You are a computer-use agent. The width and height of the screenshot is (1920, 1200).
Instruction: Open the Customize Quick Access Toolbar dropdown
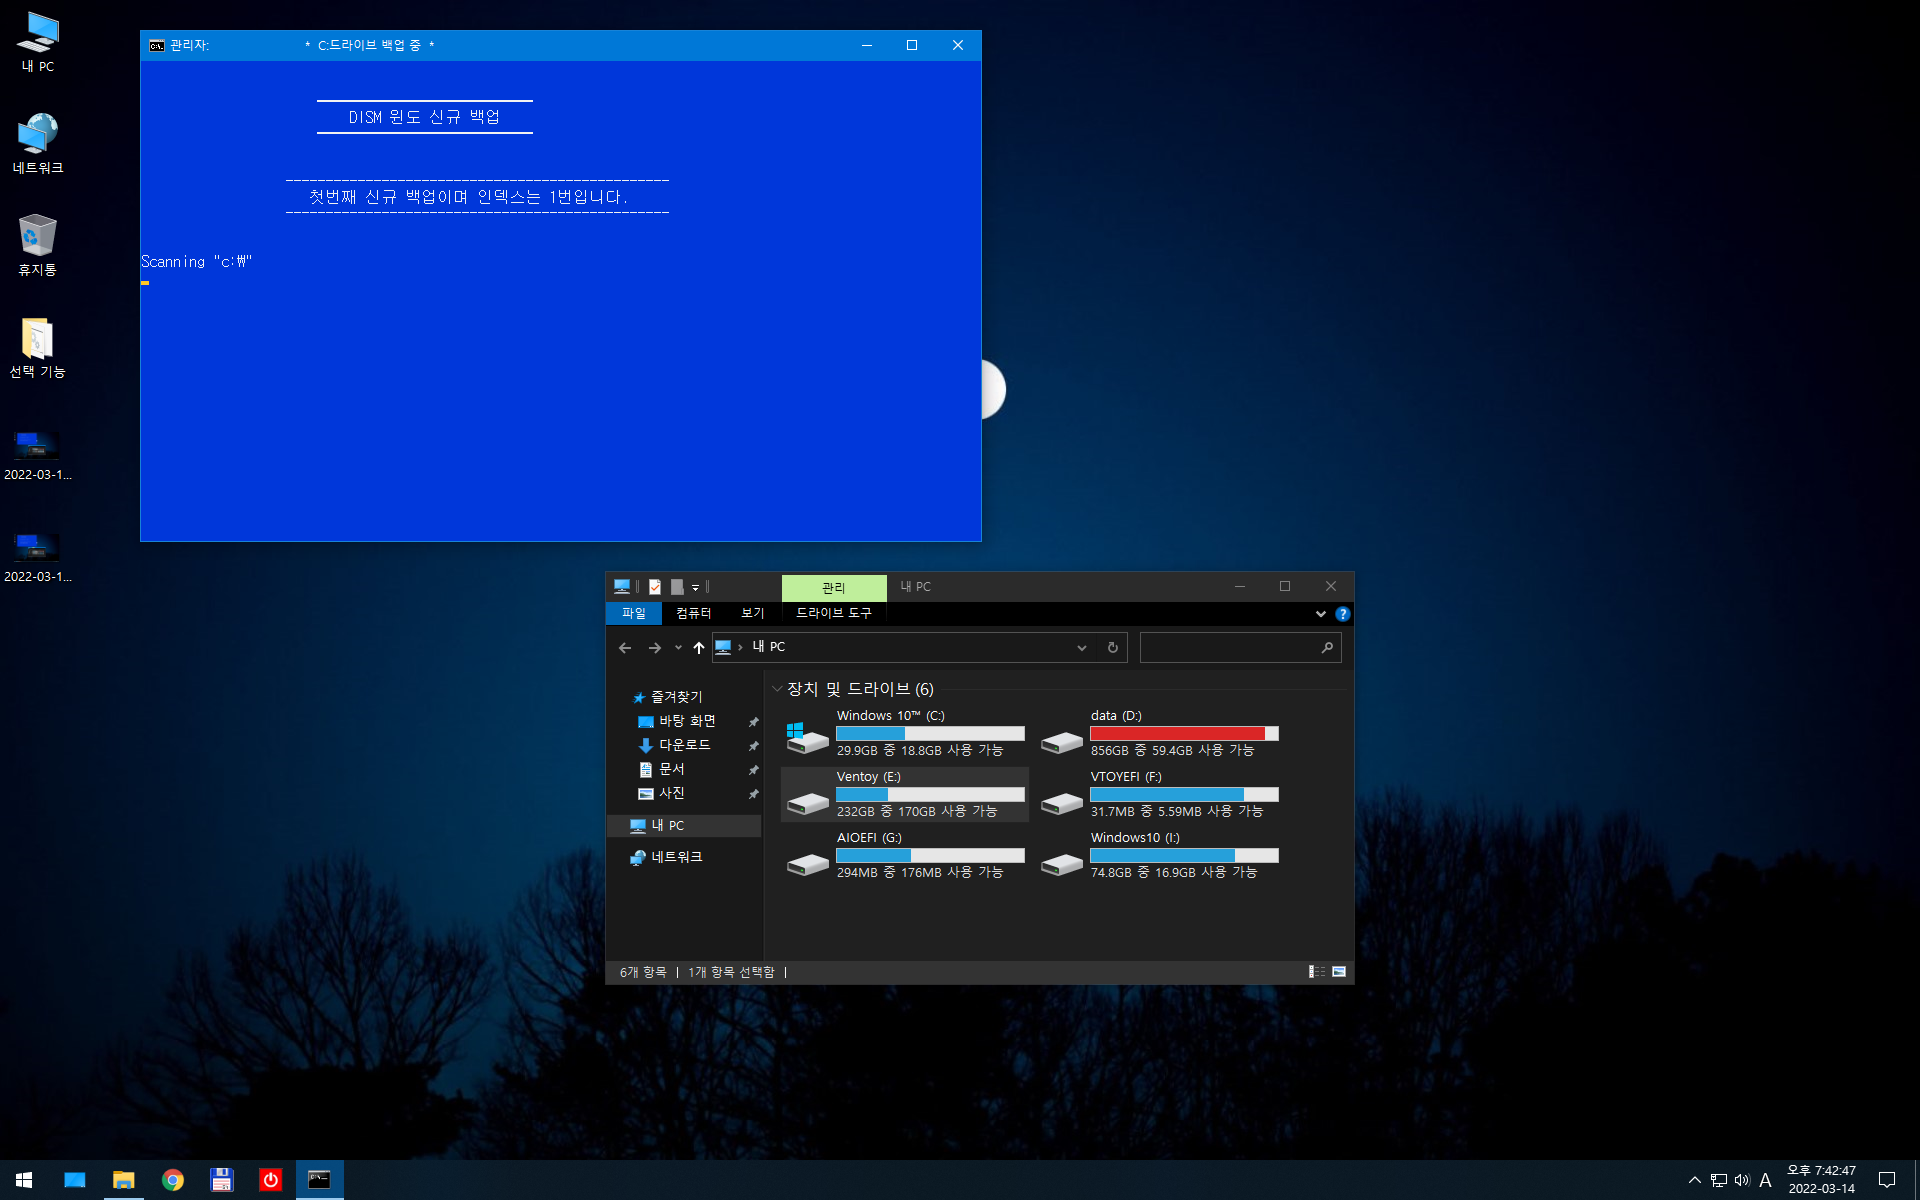coord(695,588)
